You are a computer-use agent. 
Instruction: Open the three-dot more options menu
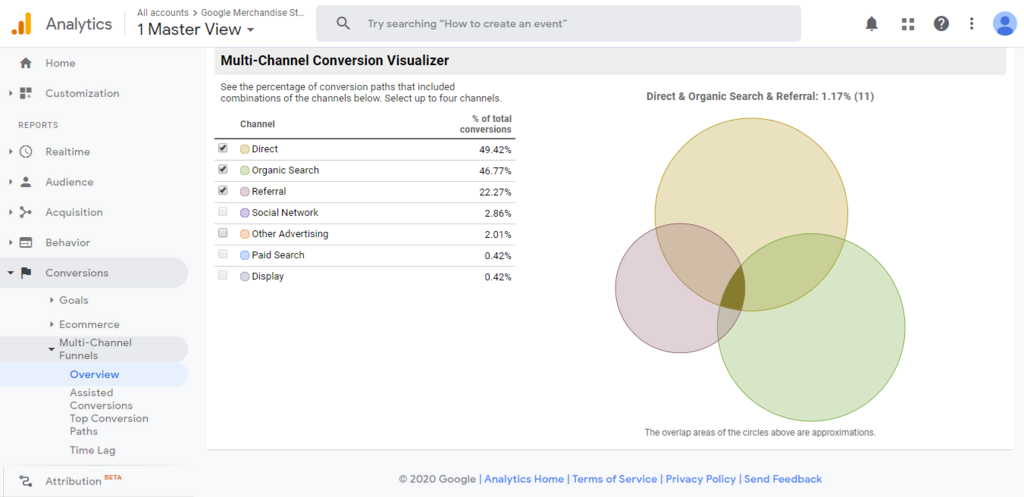971,24
